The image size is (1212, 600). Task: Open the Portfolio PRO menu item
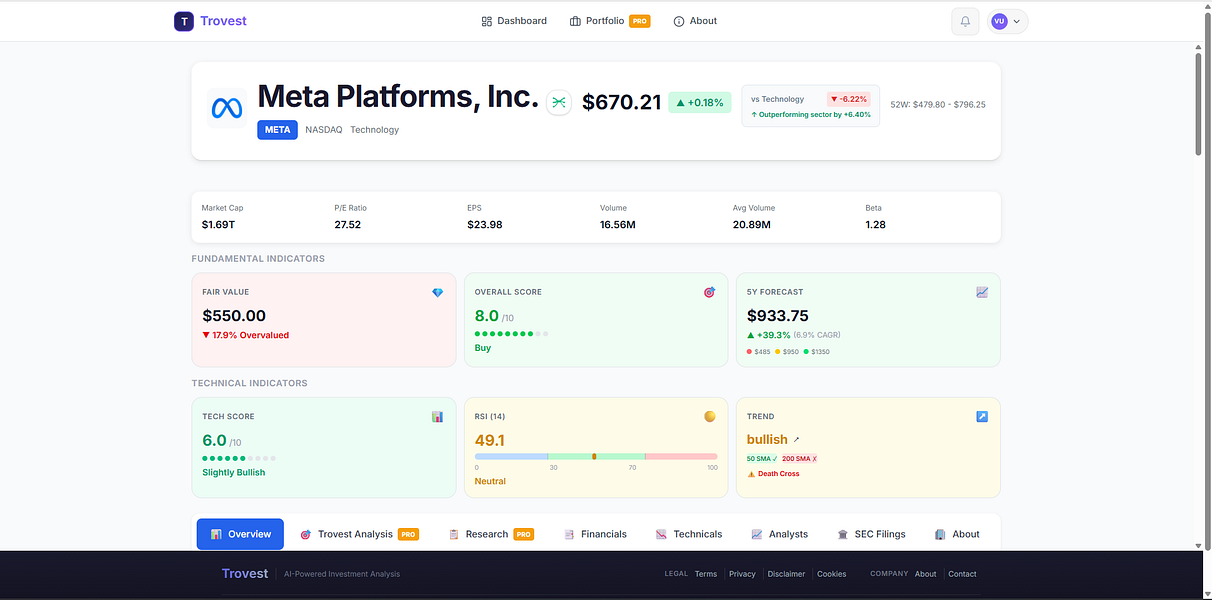click(610, 21)
